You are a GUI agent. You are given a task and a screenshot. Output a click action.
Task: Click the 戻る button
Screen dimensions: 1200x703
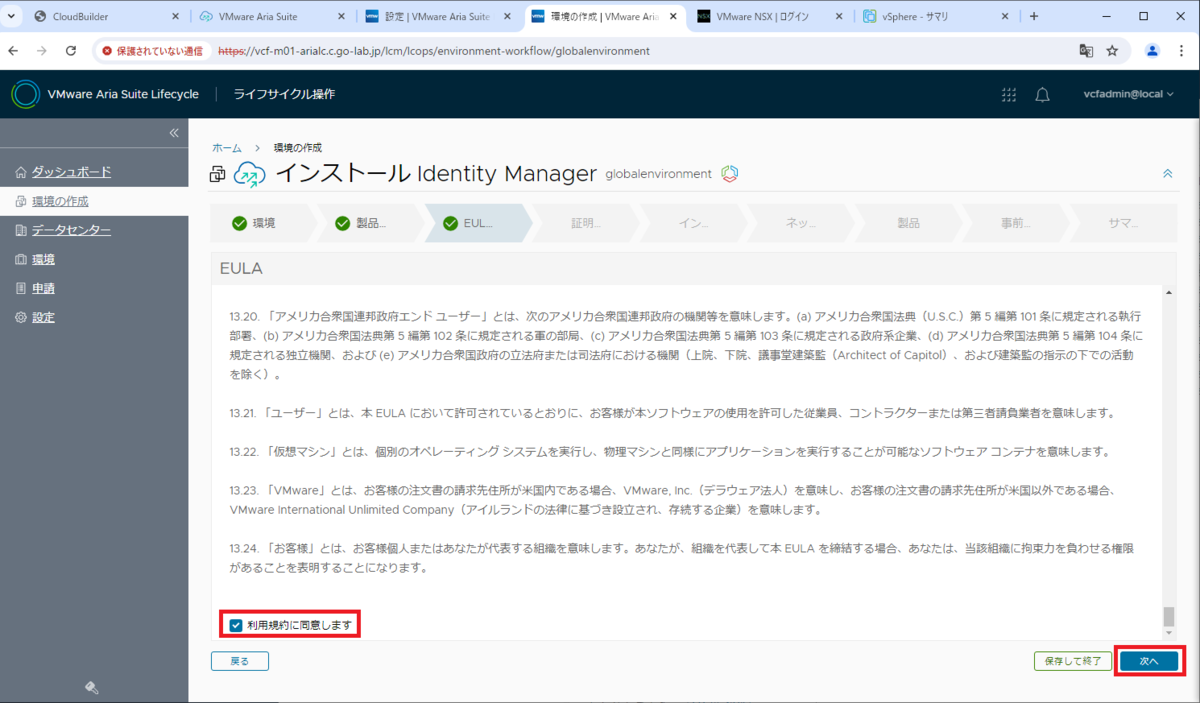tap(240, 661)
